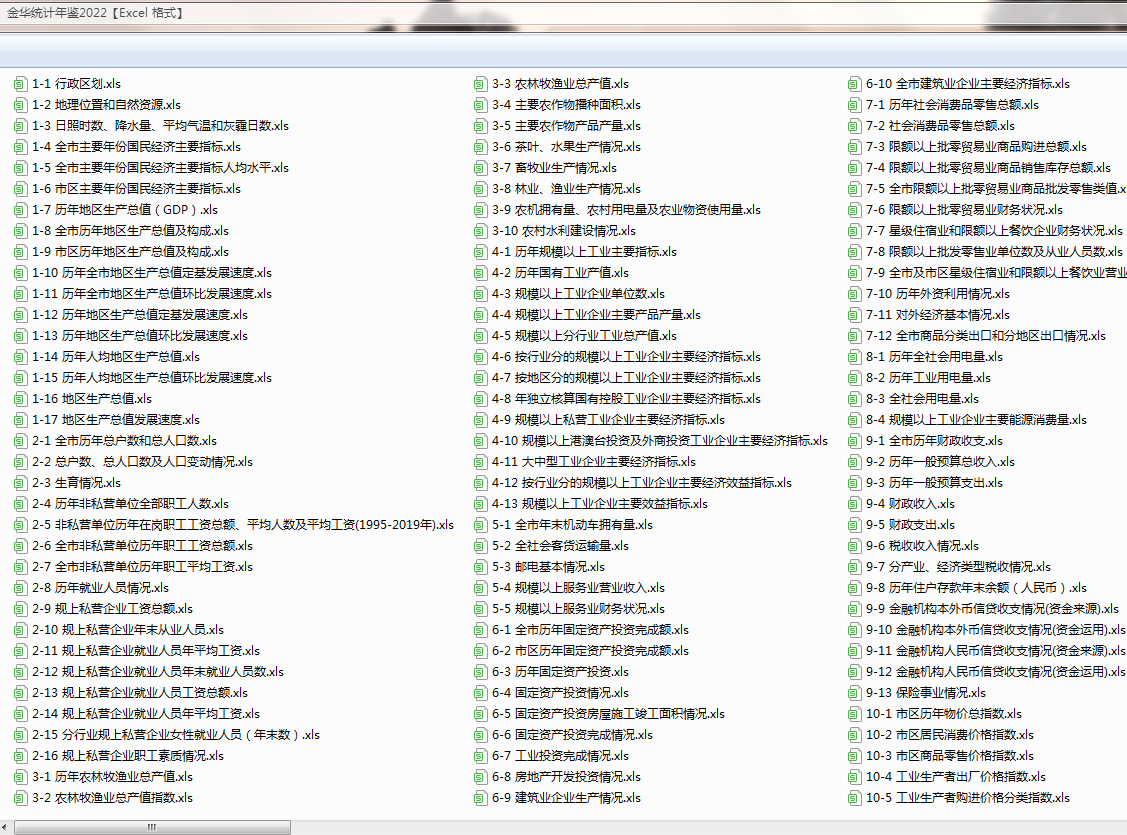Click the file icon for 6-3 历年固定资产投资.xls

tap(480, 673)
